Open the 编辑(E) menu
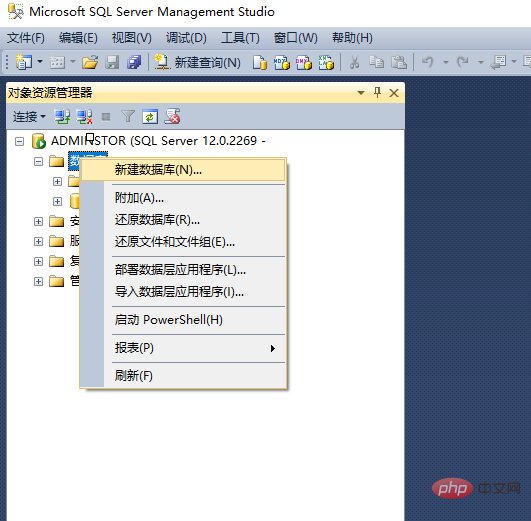 (x=78, y=38)
